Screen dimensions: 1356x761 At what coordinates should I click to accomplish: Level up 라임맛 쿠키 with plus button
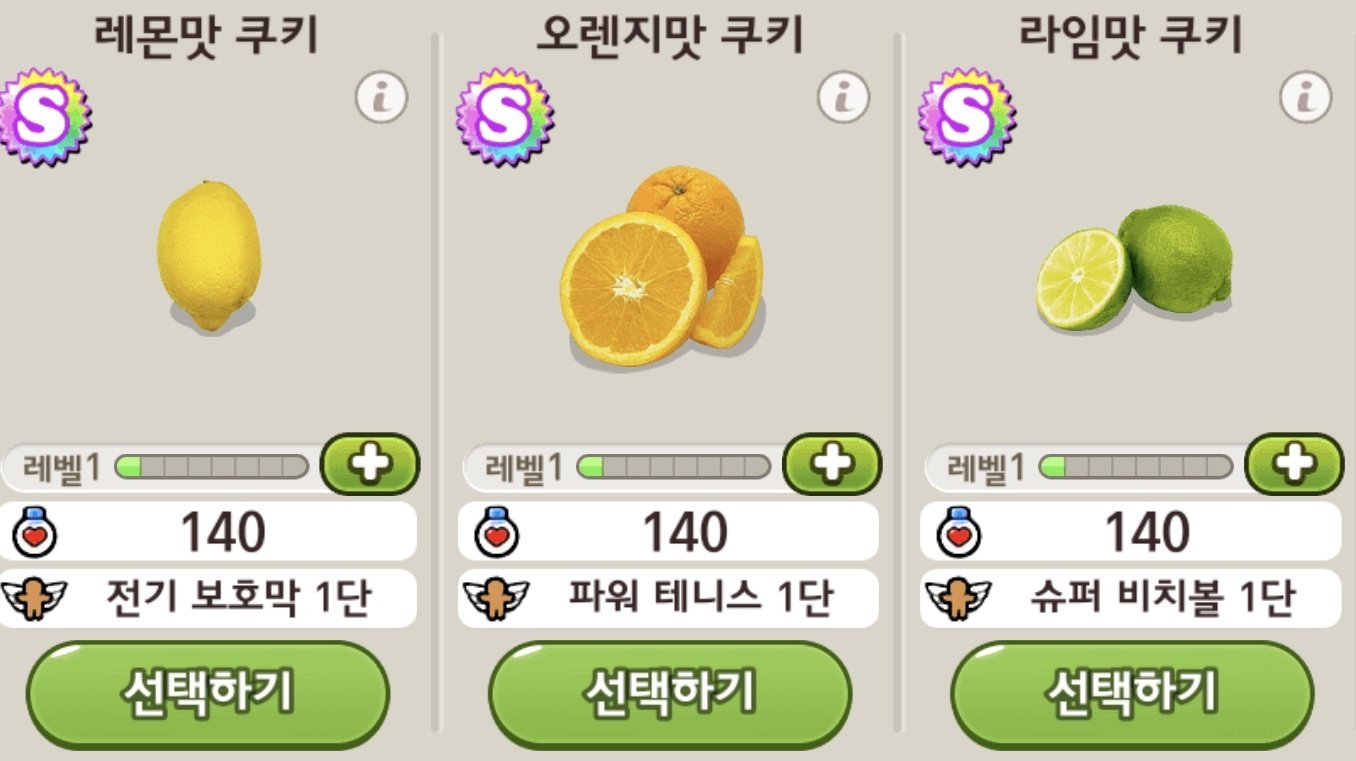pyautogui.click(x=1294, y=464)
